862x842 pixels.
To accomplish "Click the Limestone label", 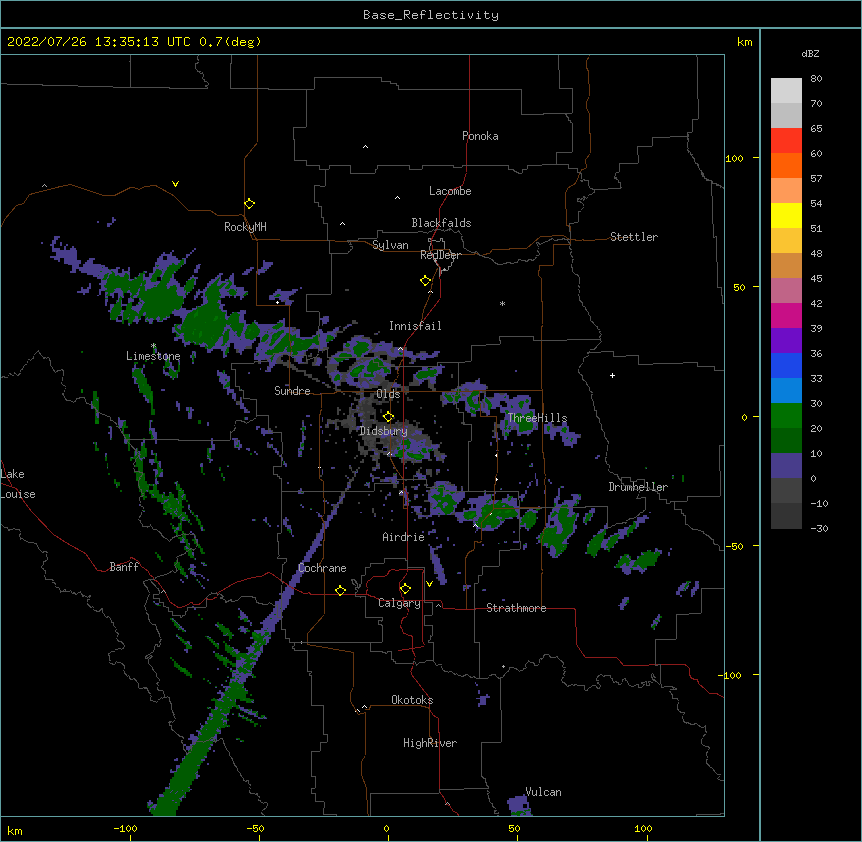I will [x=153, y=356].
